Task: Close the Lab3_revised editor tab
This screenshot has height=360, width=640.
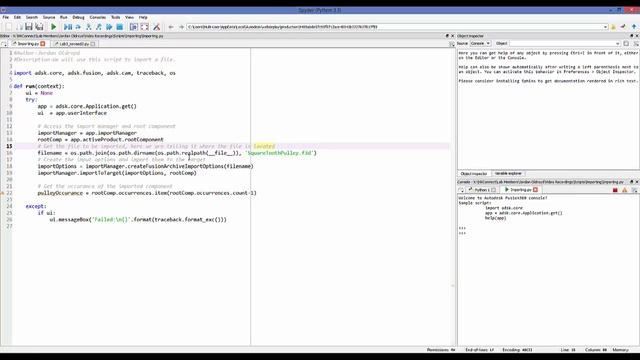Action: click(93, 44)
